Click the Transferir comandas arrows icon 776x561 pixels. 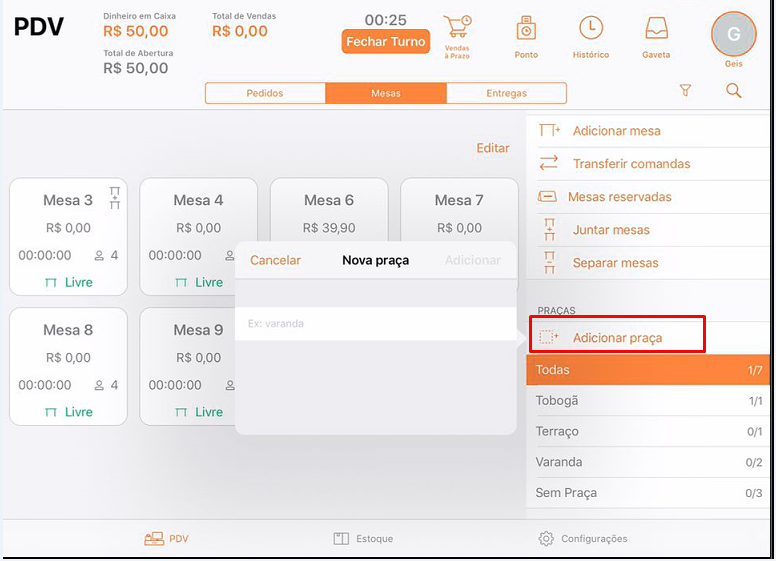pyautogui.click(x=548, y=163)
